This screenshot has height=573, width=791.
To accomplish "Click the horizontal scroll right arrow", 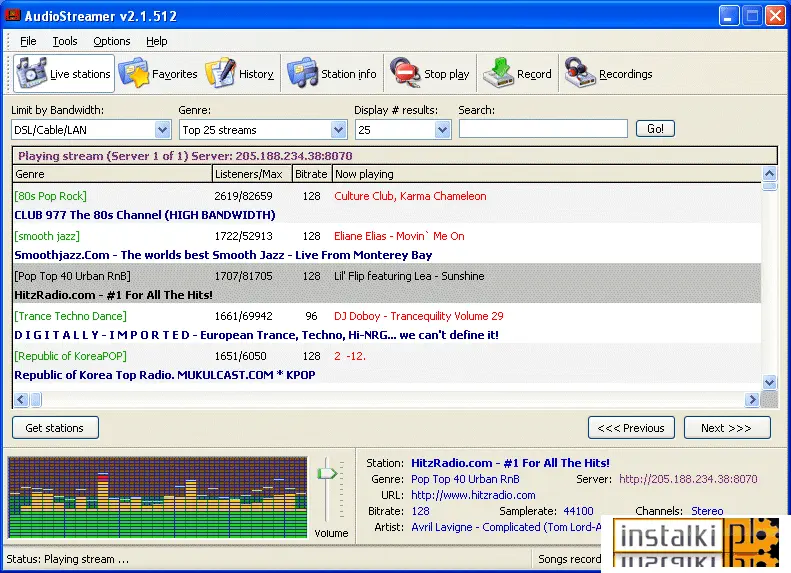I will coord(752,399).
